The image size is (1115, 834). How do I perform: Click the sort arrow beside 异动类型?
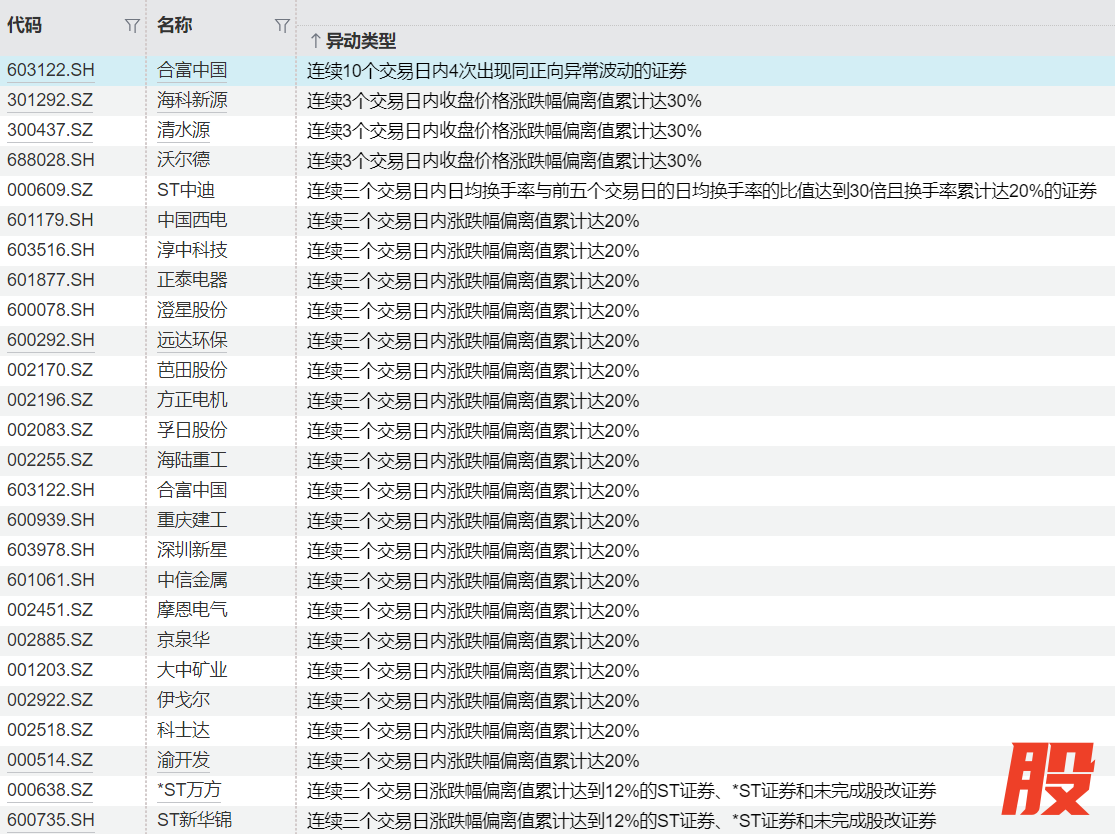point(315,41)
